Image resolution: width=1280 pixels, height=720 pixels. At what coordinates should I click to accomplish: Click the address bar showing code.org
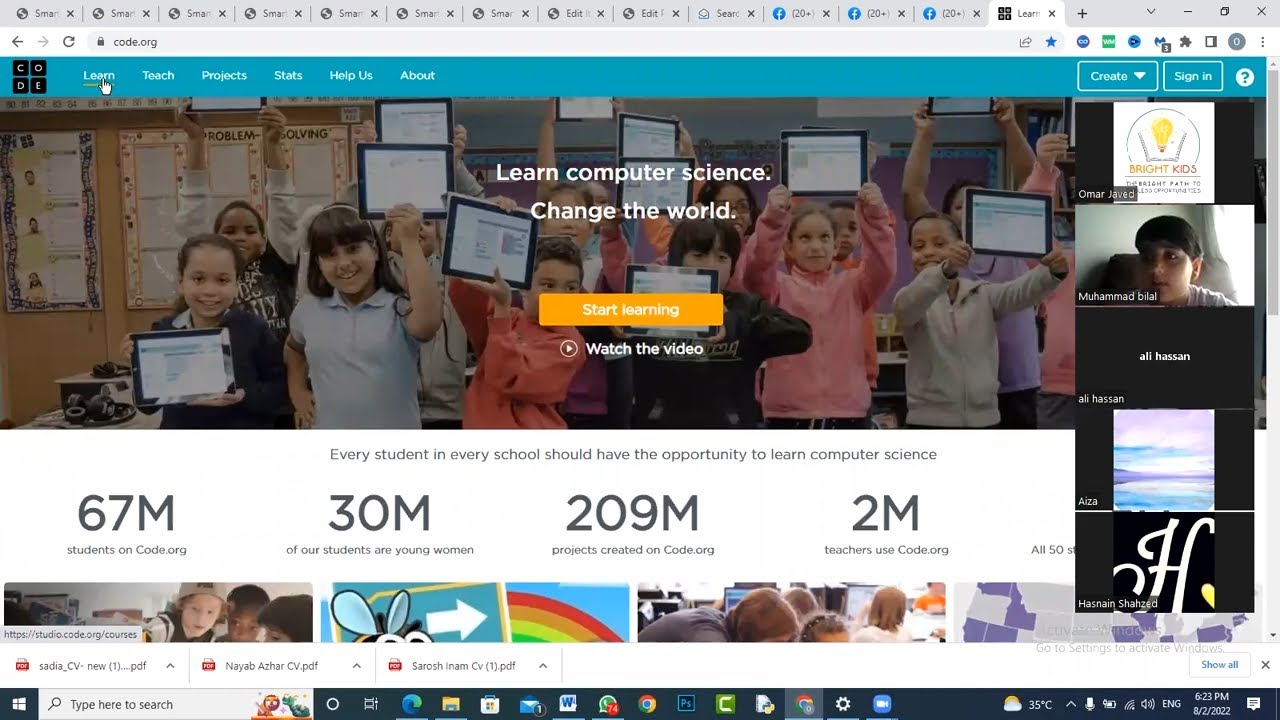(550, 42)
